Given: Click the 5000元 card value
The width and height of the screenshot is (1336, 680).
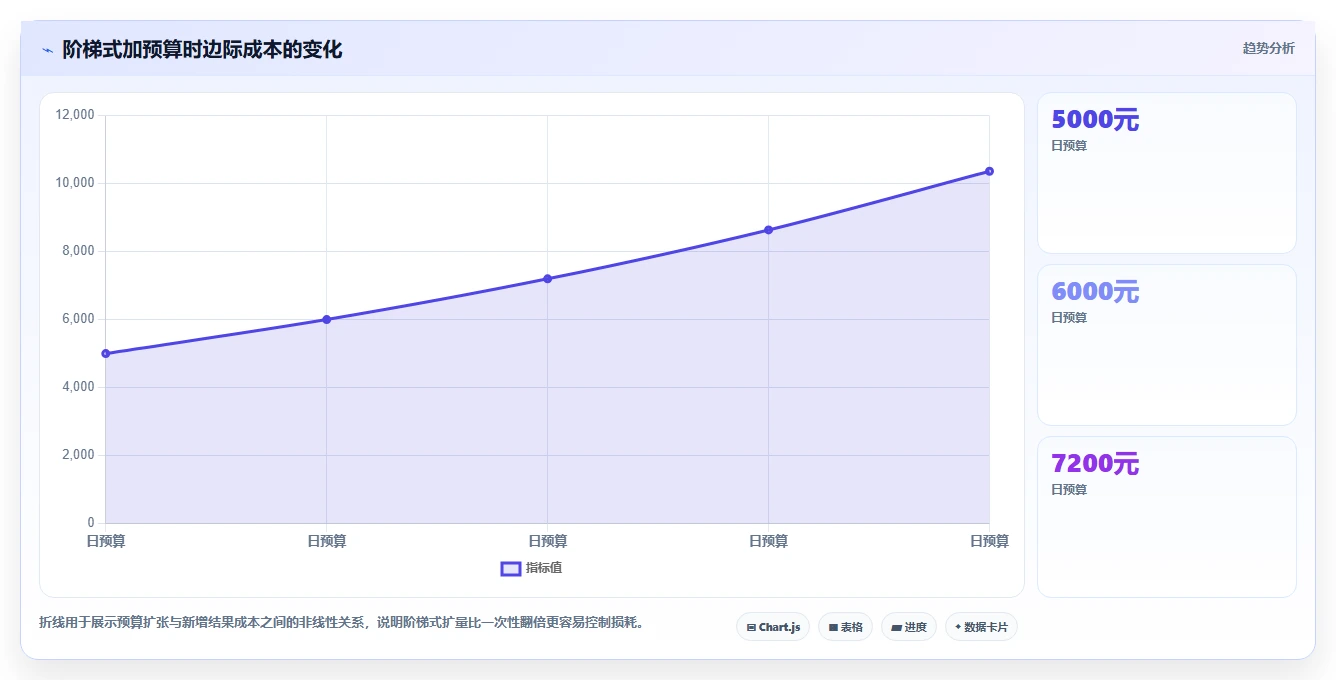Looking at the screenshot, I should (x=1095, y=120).
